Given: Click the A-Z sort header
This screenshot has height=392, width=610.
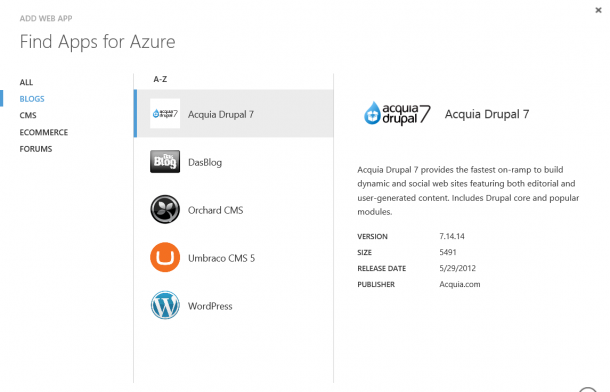Looking at the screenshot, I should 160,79.
